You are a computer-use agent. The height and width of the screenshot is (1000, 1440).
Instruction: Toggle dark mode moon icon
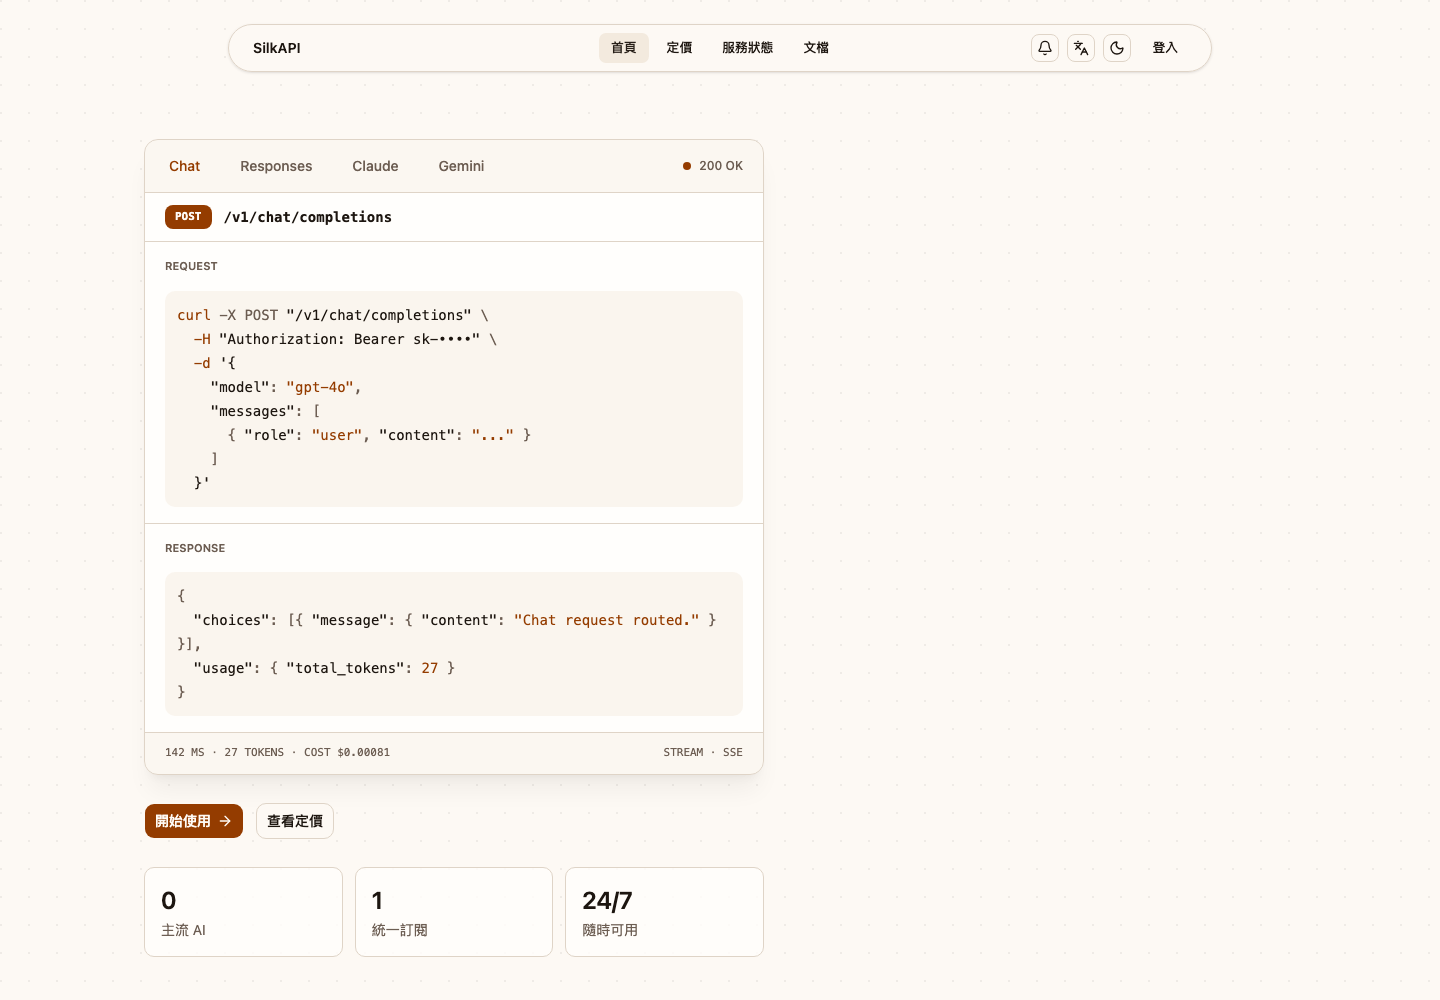tap(1117, 48)
